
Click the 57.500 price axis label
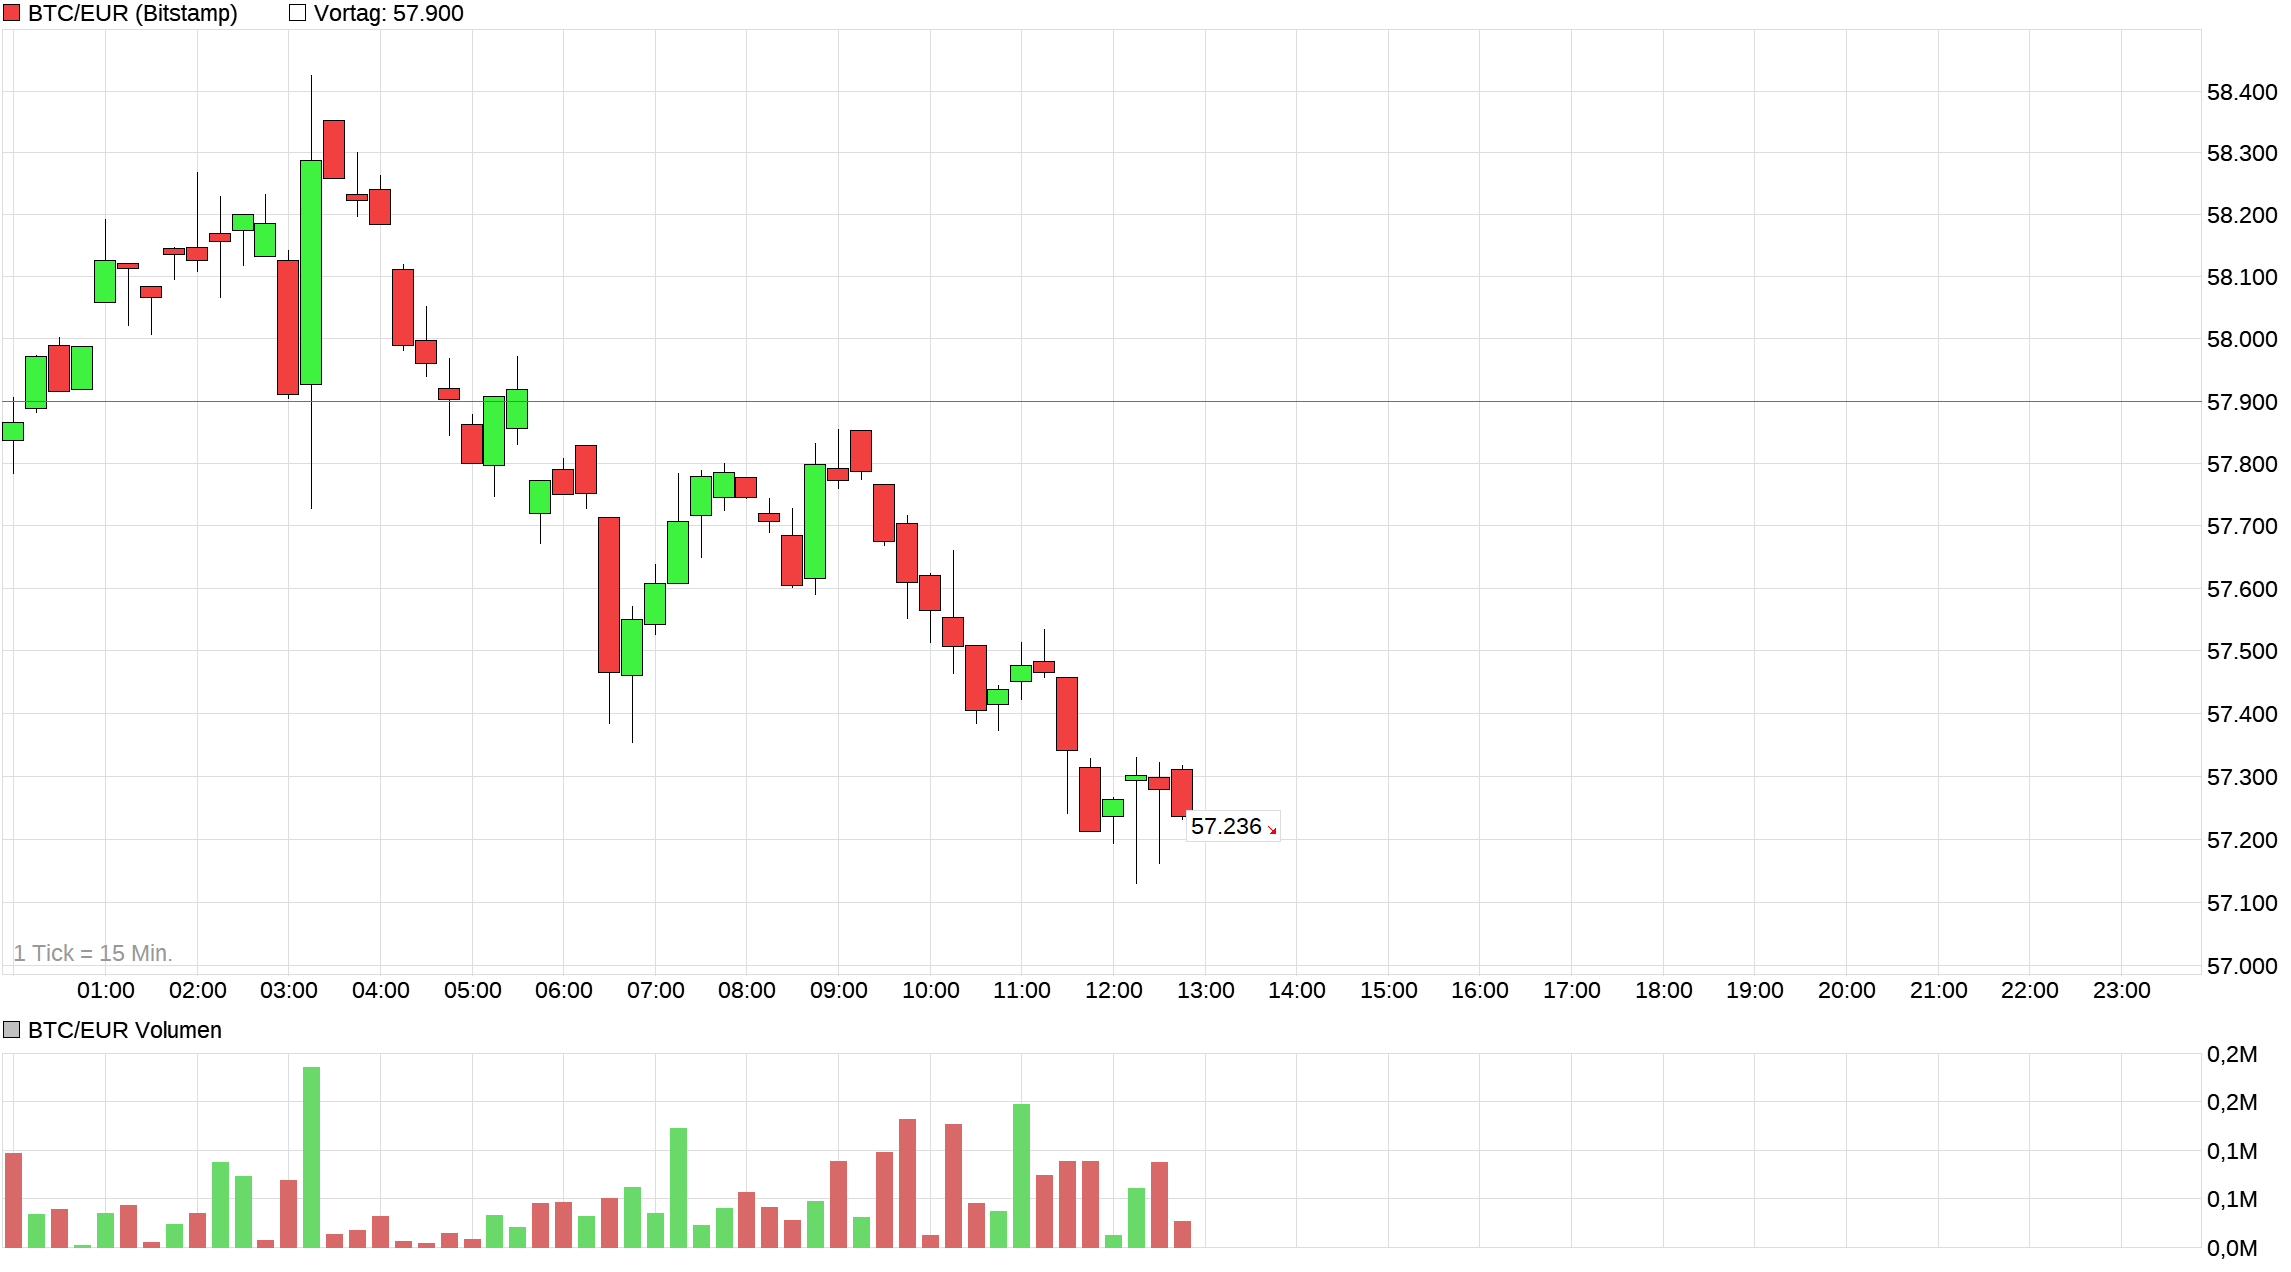2241,651
